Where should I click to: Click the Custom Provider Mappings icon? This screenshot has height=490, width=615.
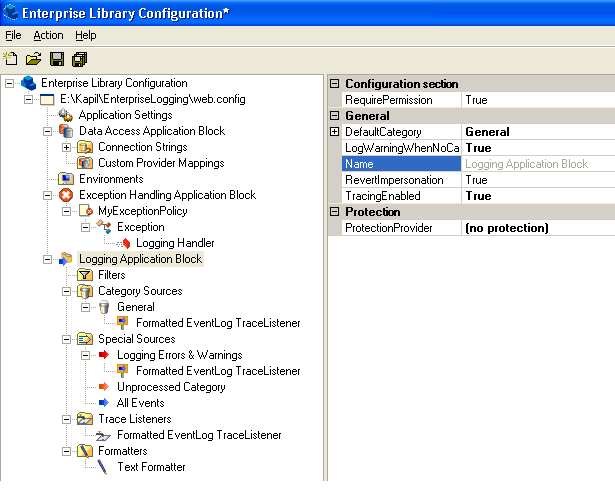tap(85, 163)
